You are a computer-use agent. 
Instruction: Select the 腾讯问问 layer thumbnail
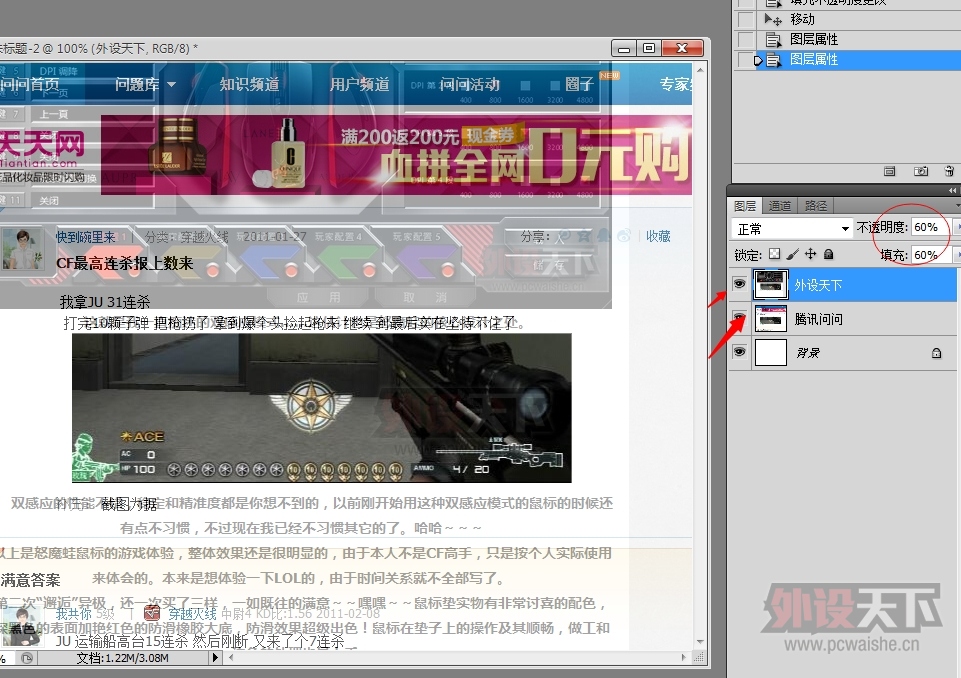coord(770,319)
